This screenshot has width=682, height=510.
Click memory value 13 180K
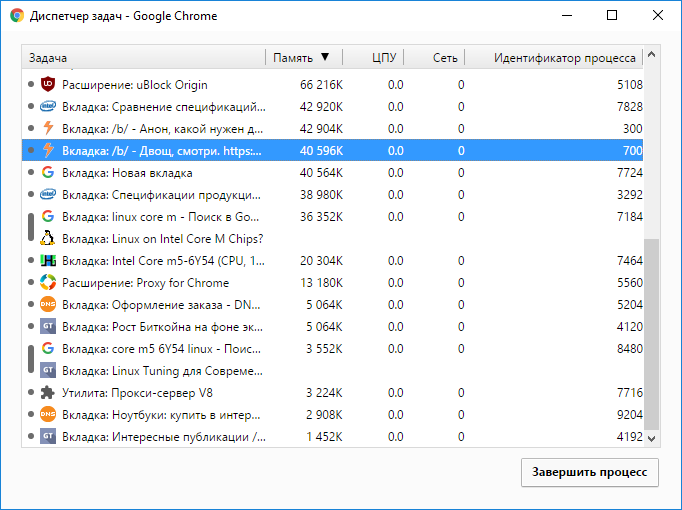321,283
